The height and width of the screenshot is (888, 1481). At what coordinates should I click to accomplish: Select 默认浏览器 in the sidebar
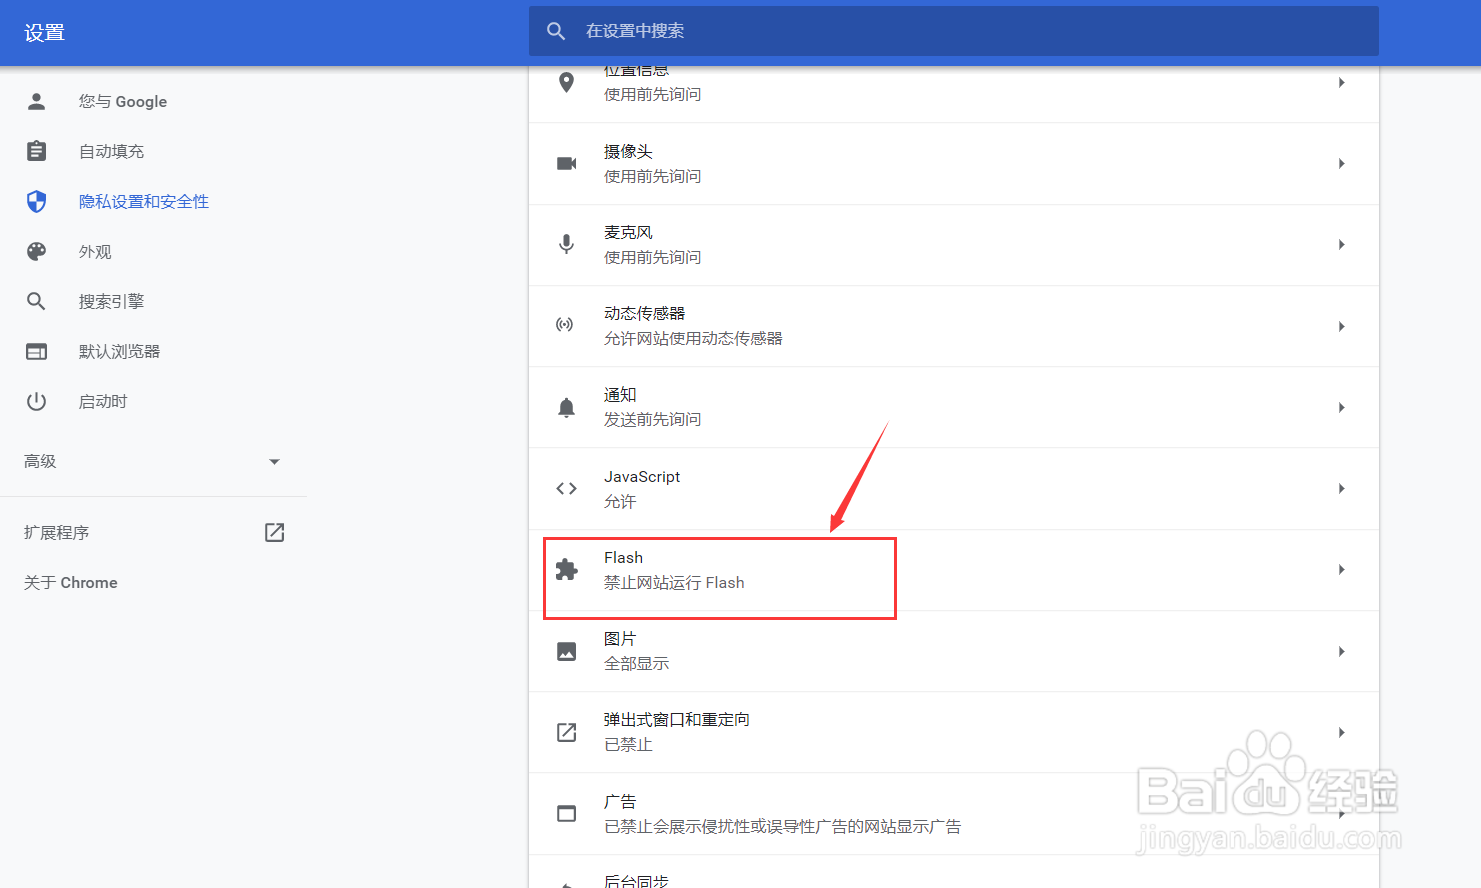[120, 351]
